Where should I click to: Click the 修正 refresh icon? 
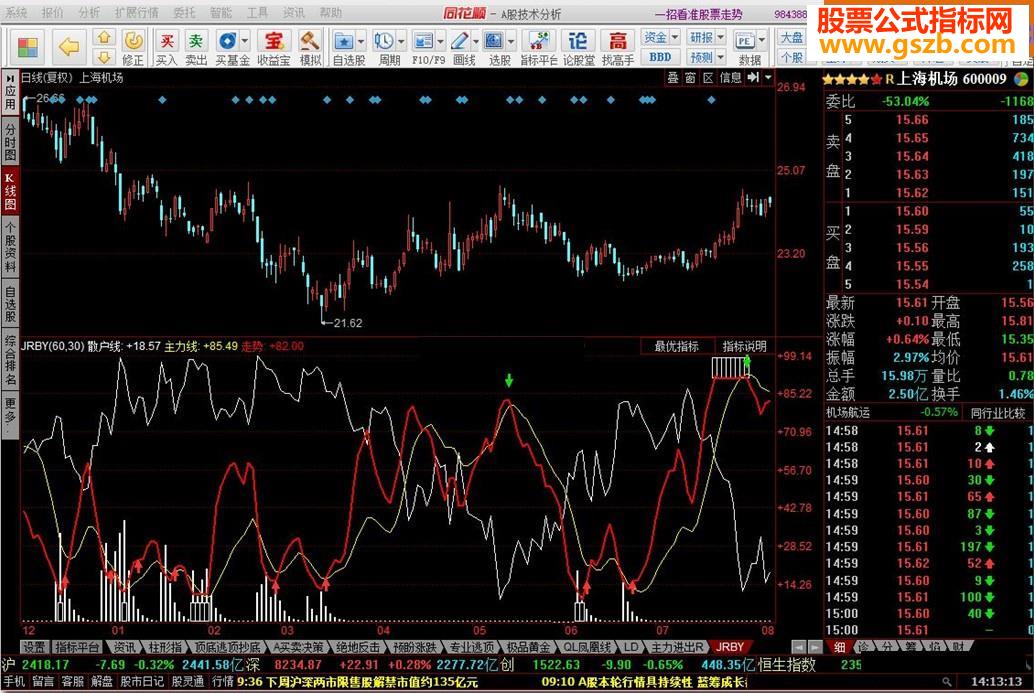coord(133,47)
